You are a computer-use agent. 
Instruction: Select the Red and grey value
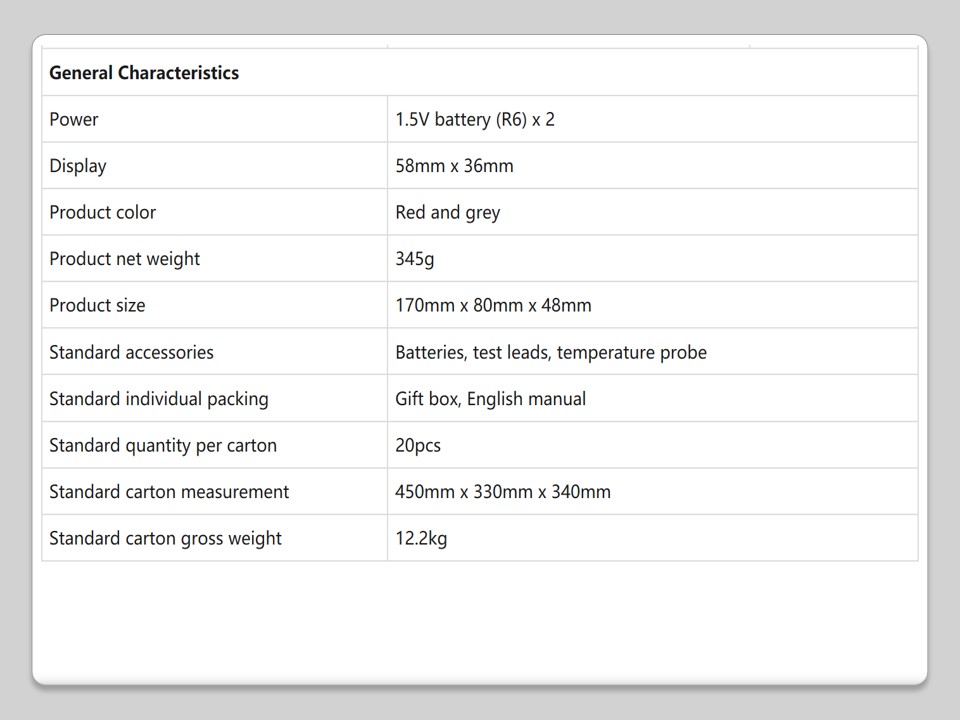[447, 212]
